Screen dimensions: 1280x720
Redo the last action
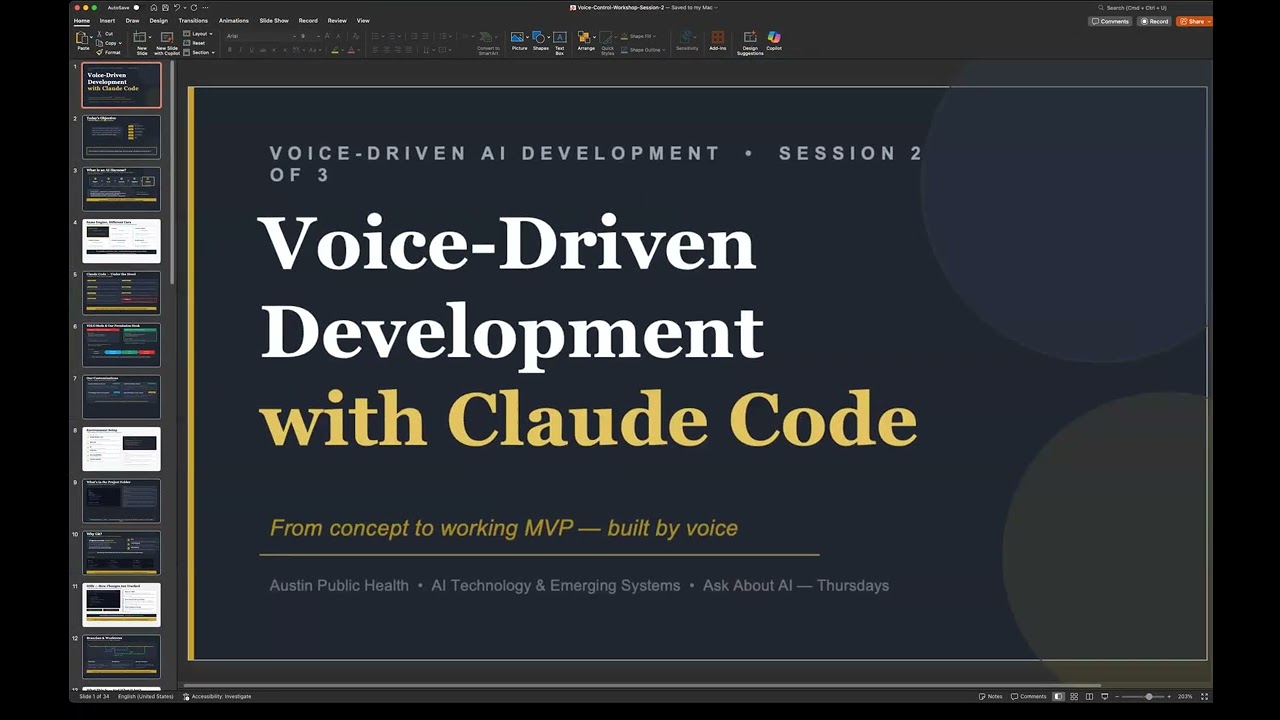tap(194, 7)
